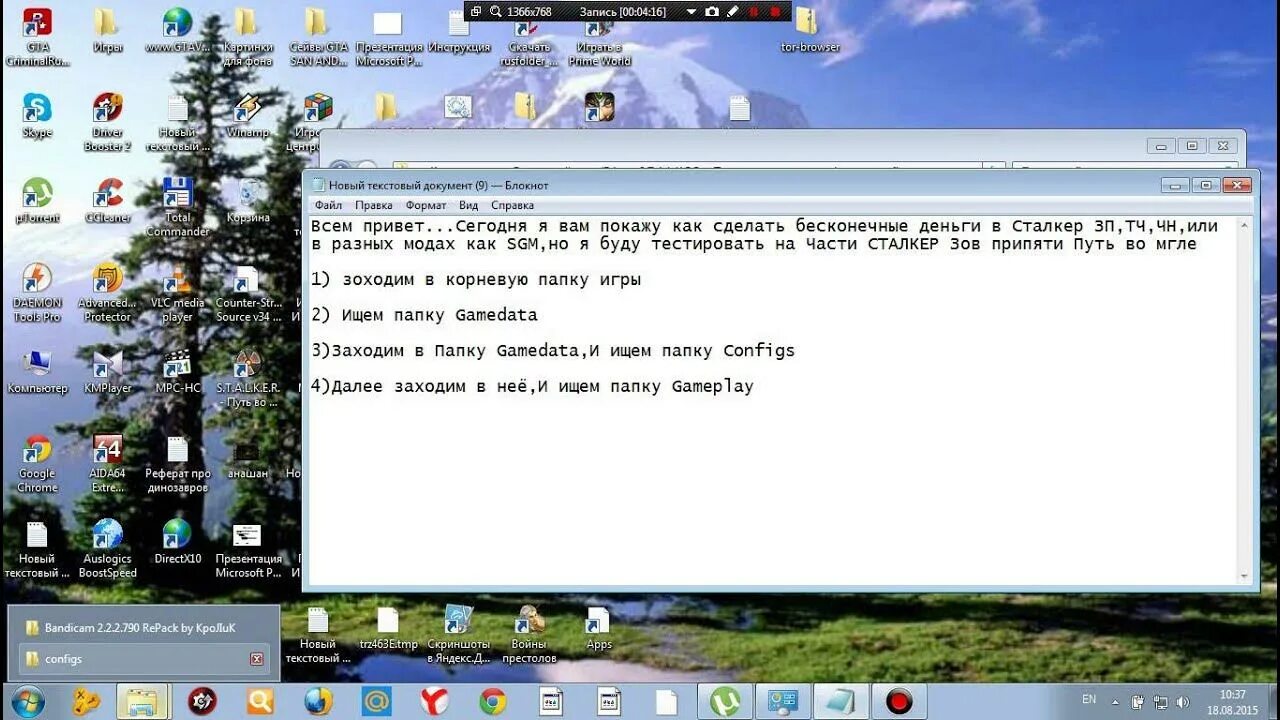Switch to the Bandicam red record taskbar button

(x=898, y=701)
